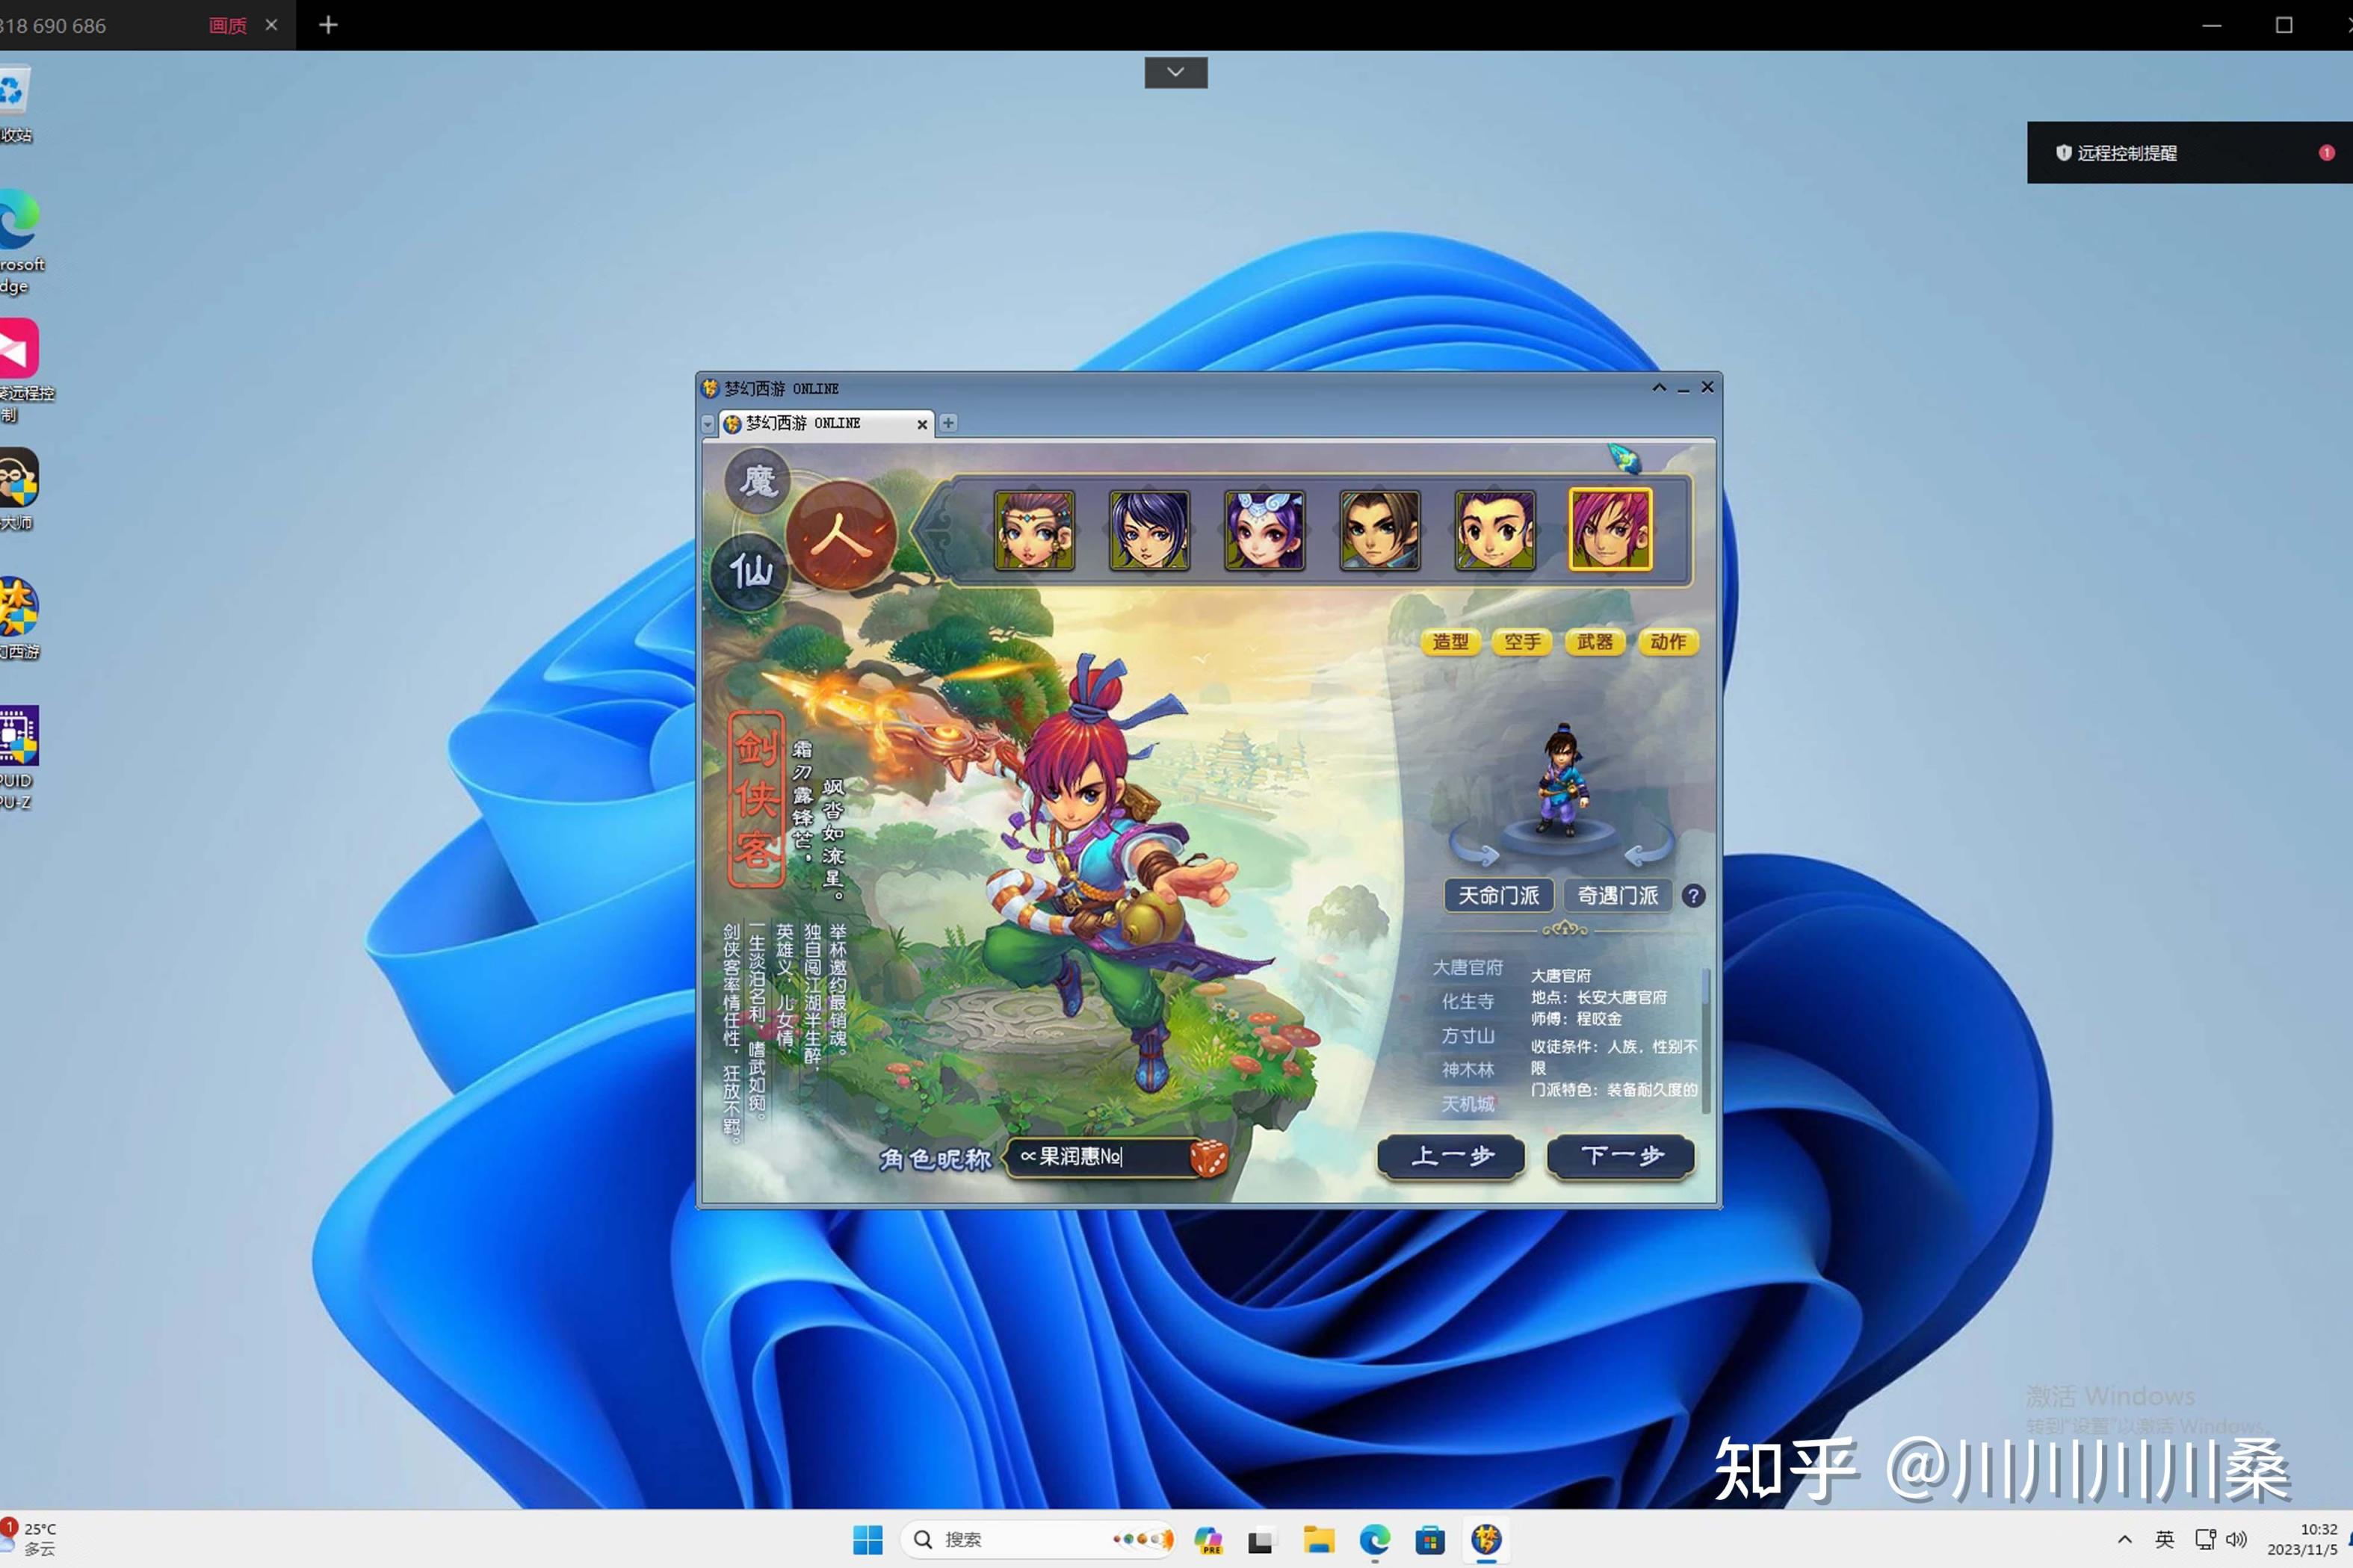Switch to the 天命门派 tab
Image resolution: width=2353 pixels, height=1568 pixels.
pos(1498,895)
